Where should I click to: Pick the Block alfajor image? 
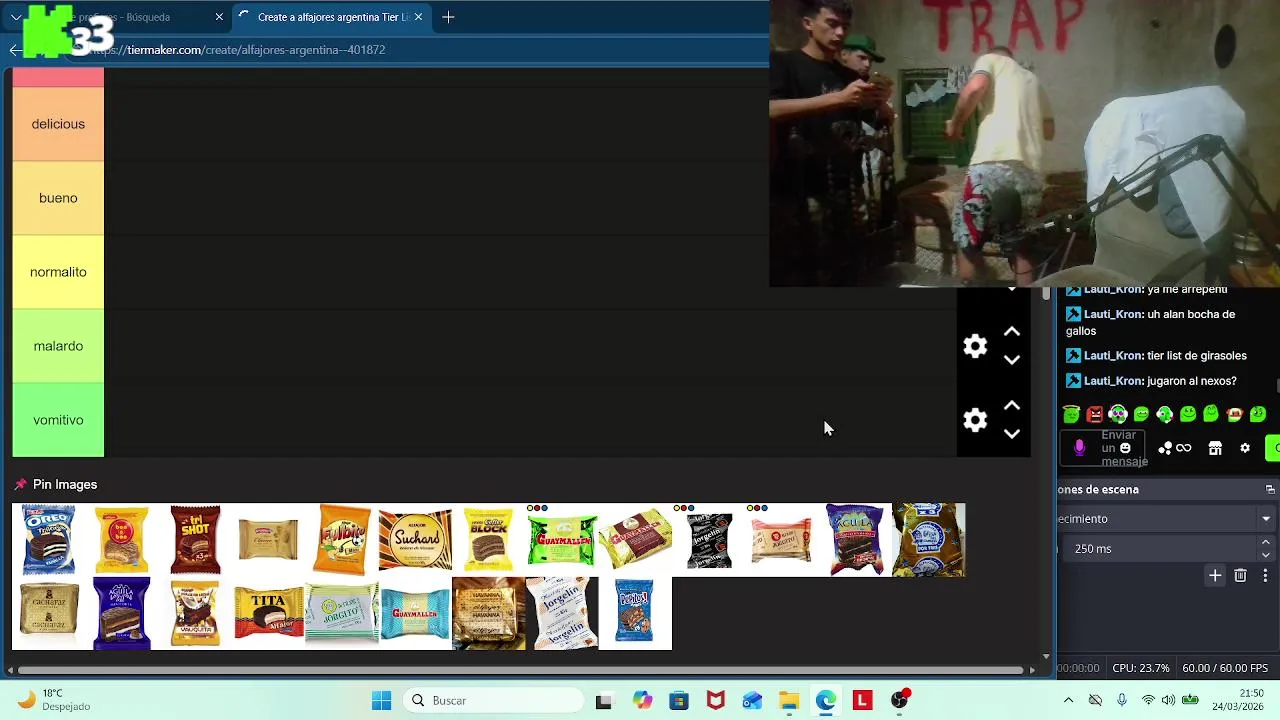pos(489,540)
